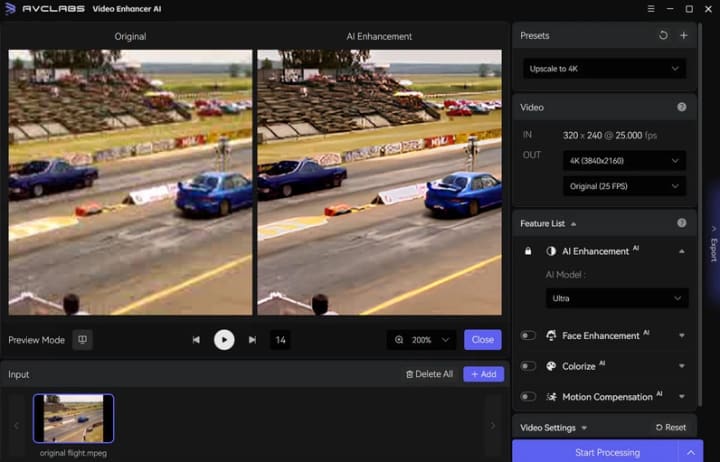Click the AI Enhancement preview image
Viewport: 720px width, 462px height.
(379, 182)
